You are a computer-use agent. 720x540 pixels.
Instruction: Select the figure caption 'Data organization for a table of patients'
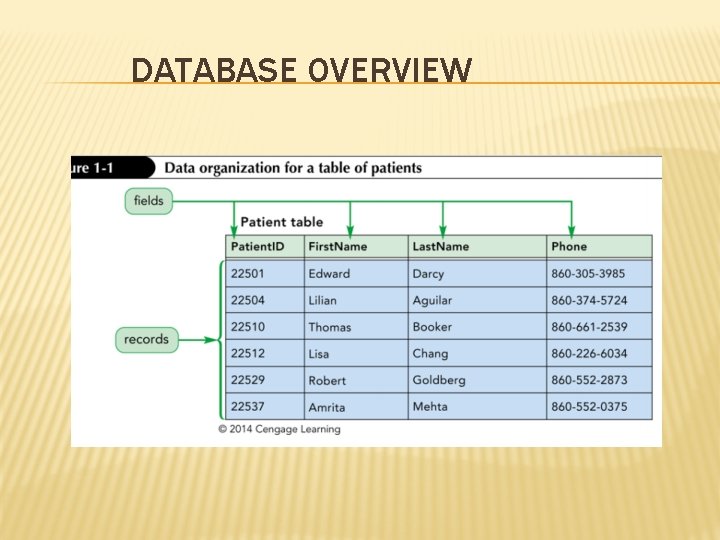tap(293, 168)
